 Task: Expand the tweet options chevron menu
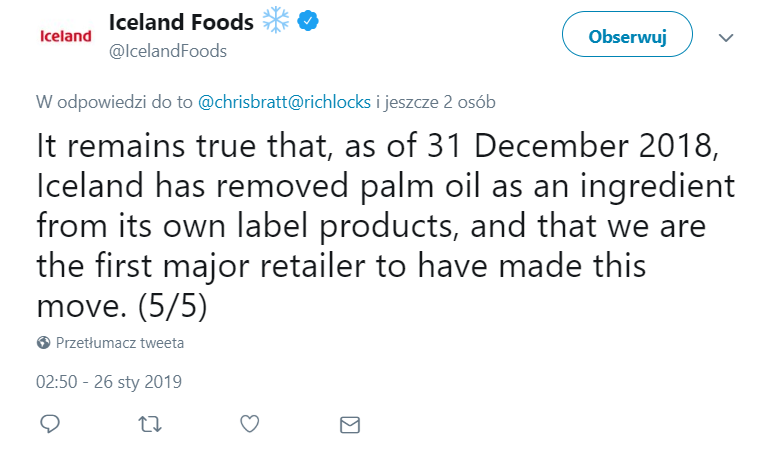click(727, 37)
